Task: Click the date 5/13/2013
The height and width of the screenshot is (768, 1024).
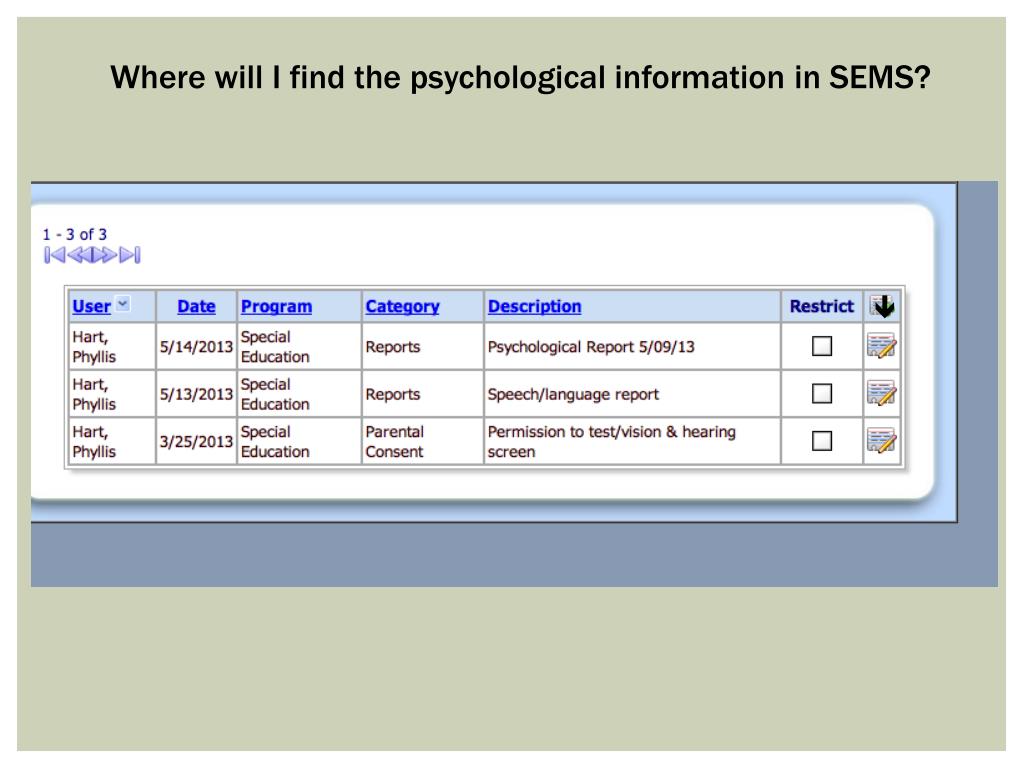Action: pos(196,394)
